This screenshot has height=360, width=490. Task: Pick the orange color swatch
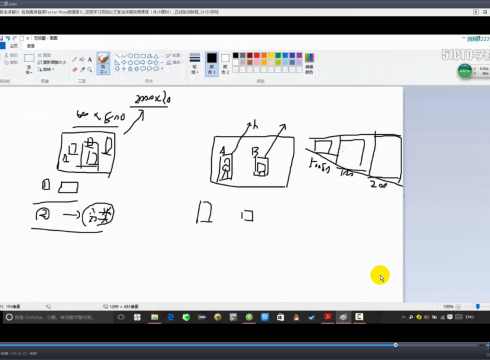[x=264, y=55]
